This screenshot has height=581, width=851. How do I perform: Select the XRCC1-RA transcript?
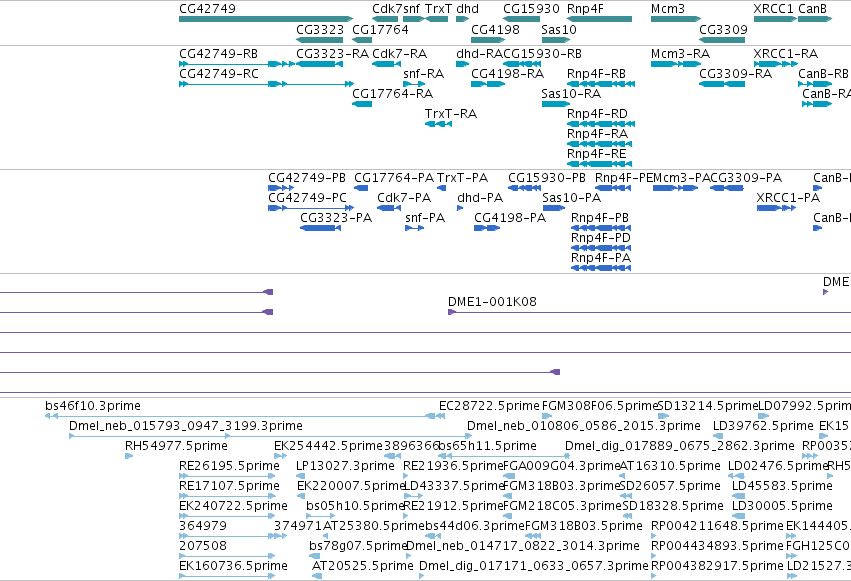coord(776,64)
